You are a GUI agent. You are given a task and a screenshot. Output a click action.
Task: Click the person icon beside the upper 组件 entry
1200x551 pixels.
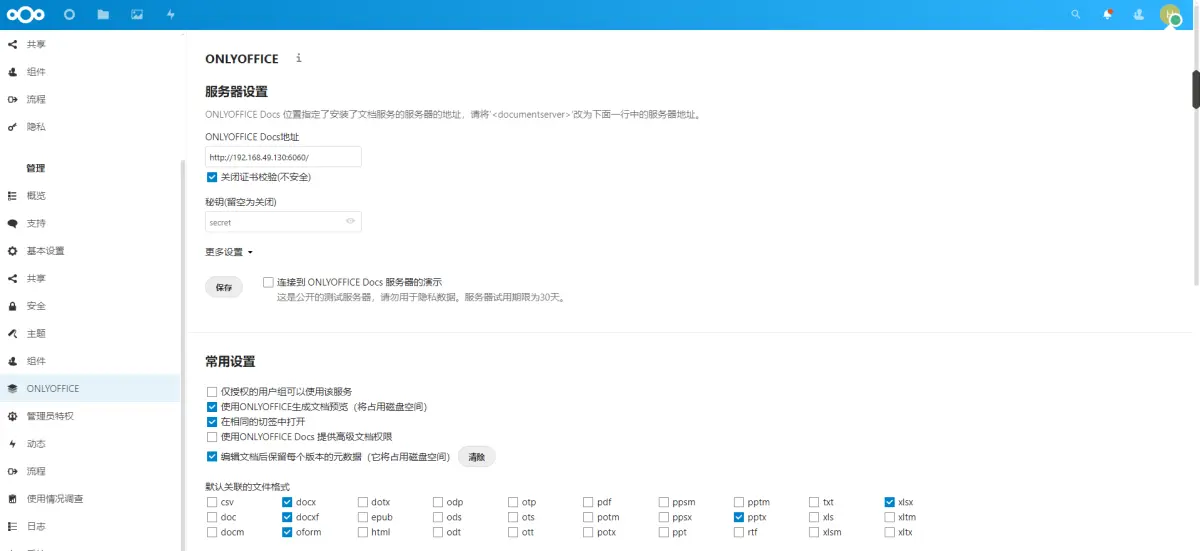13,72
